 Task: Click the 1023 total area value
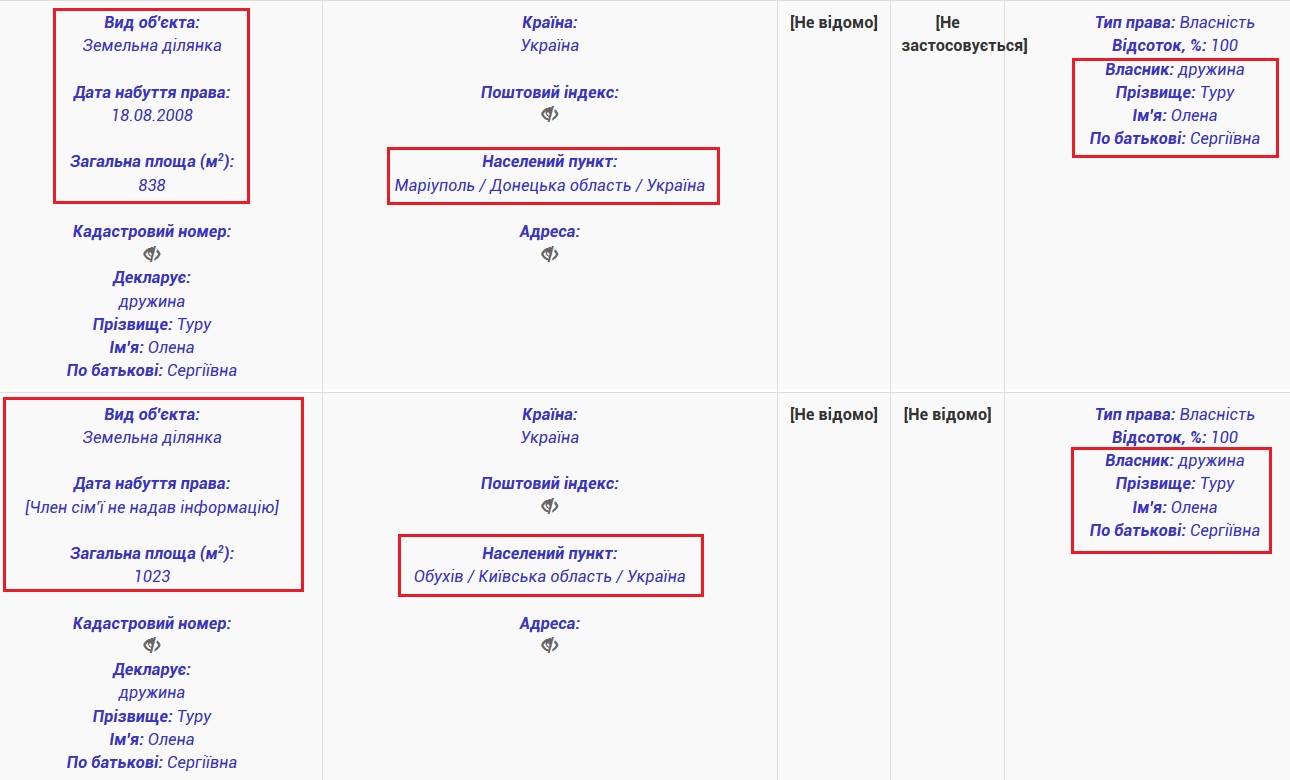(152, 576)
